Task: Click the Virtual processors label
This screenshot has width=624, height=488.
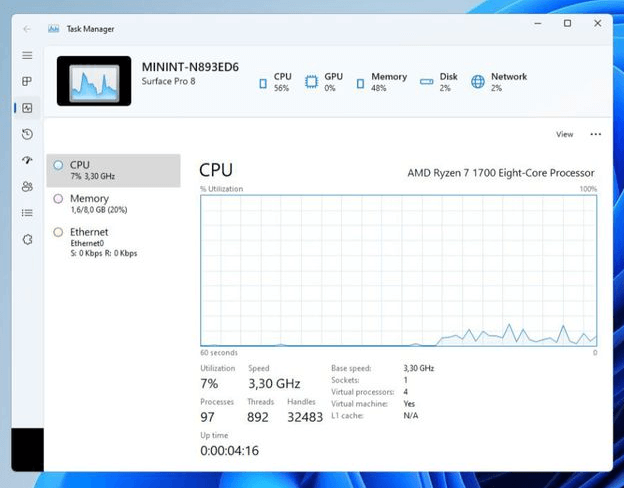Action: pyautogui.click(x=363, y=392)
